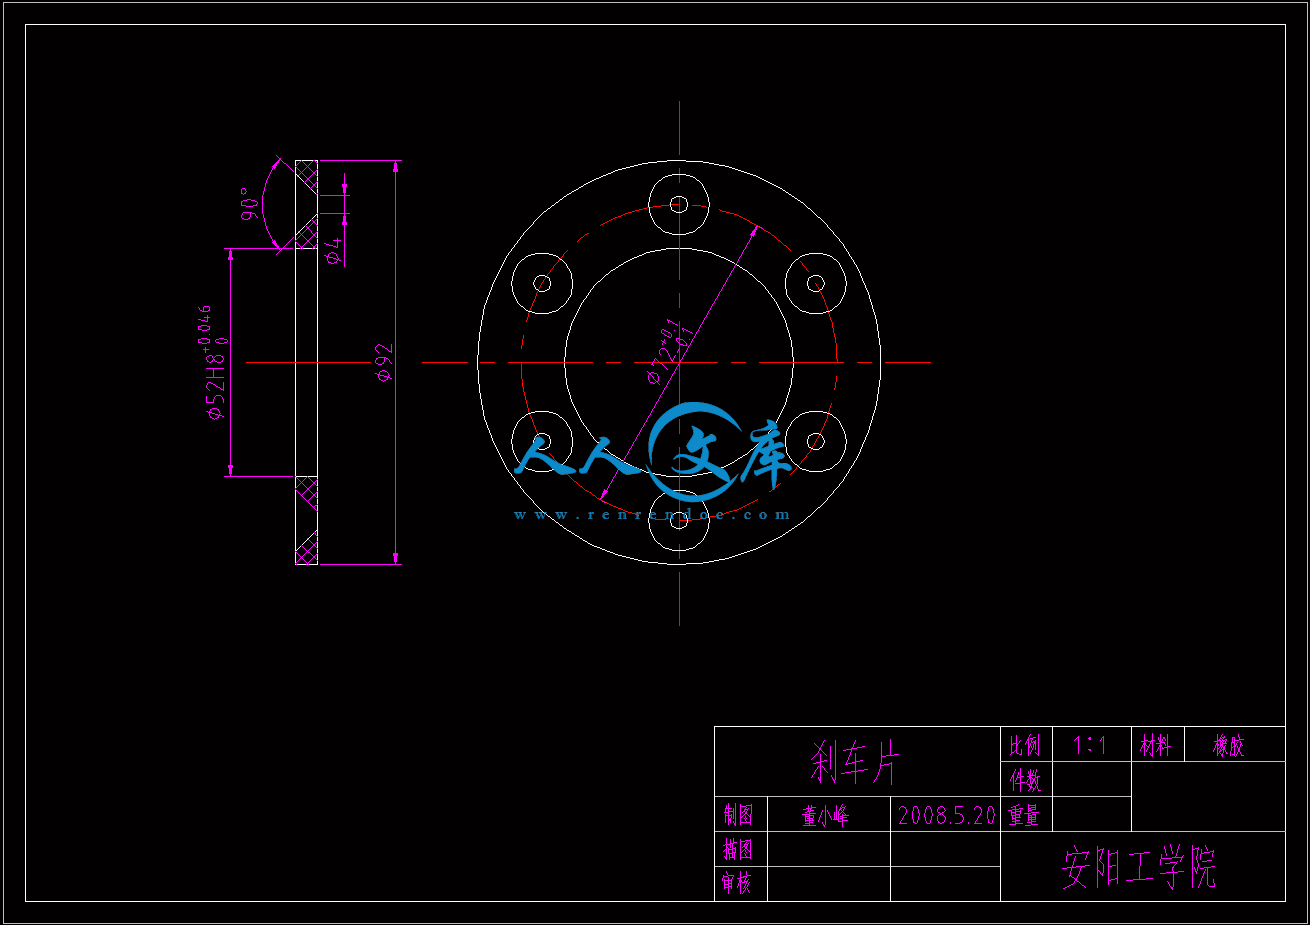This screenshot has width=1310, height=925.
Task: Click the 橡胶 material value
Action: coord(1229,746)
